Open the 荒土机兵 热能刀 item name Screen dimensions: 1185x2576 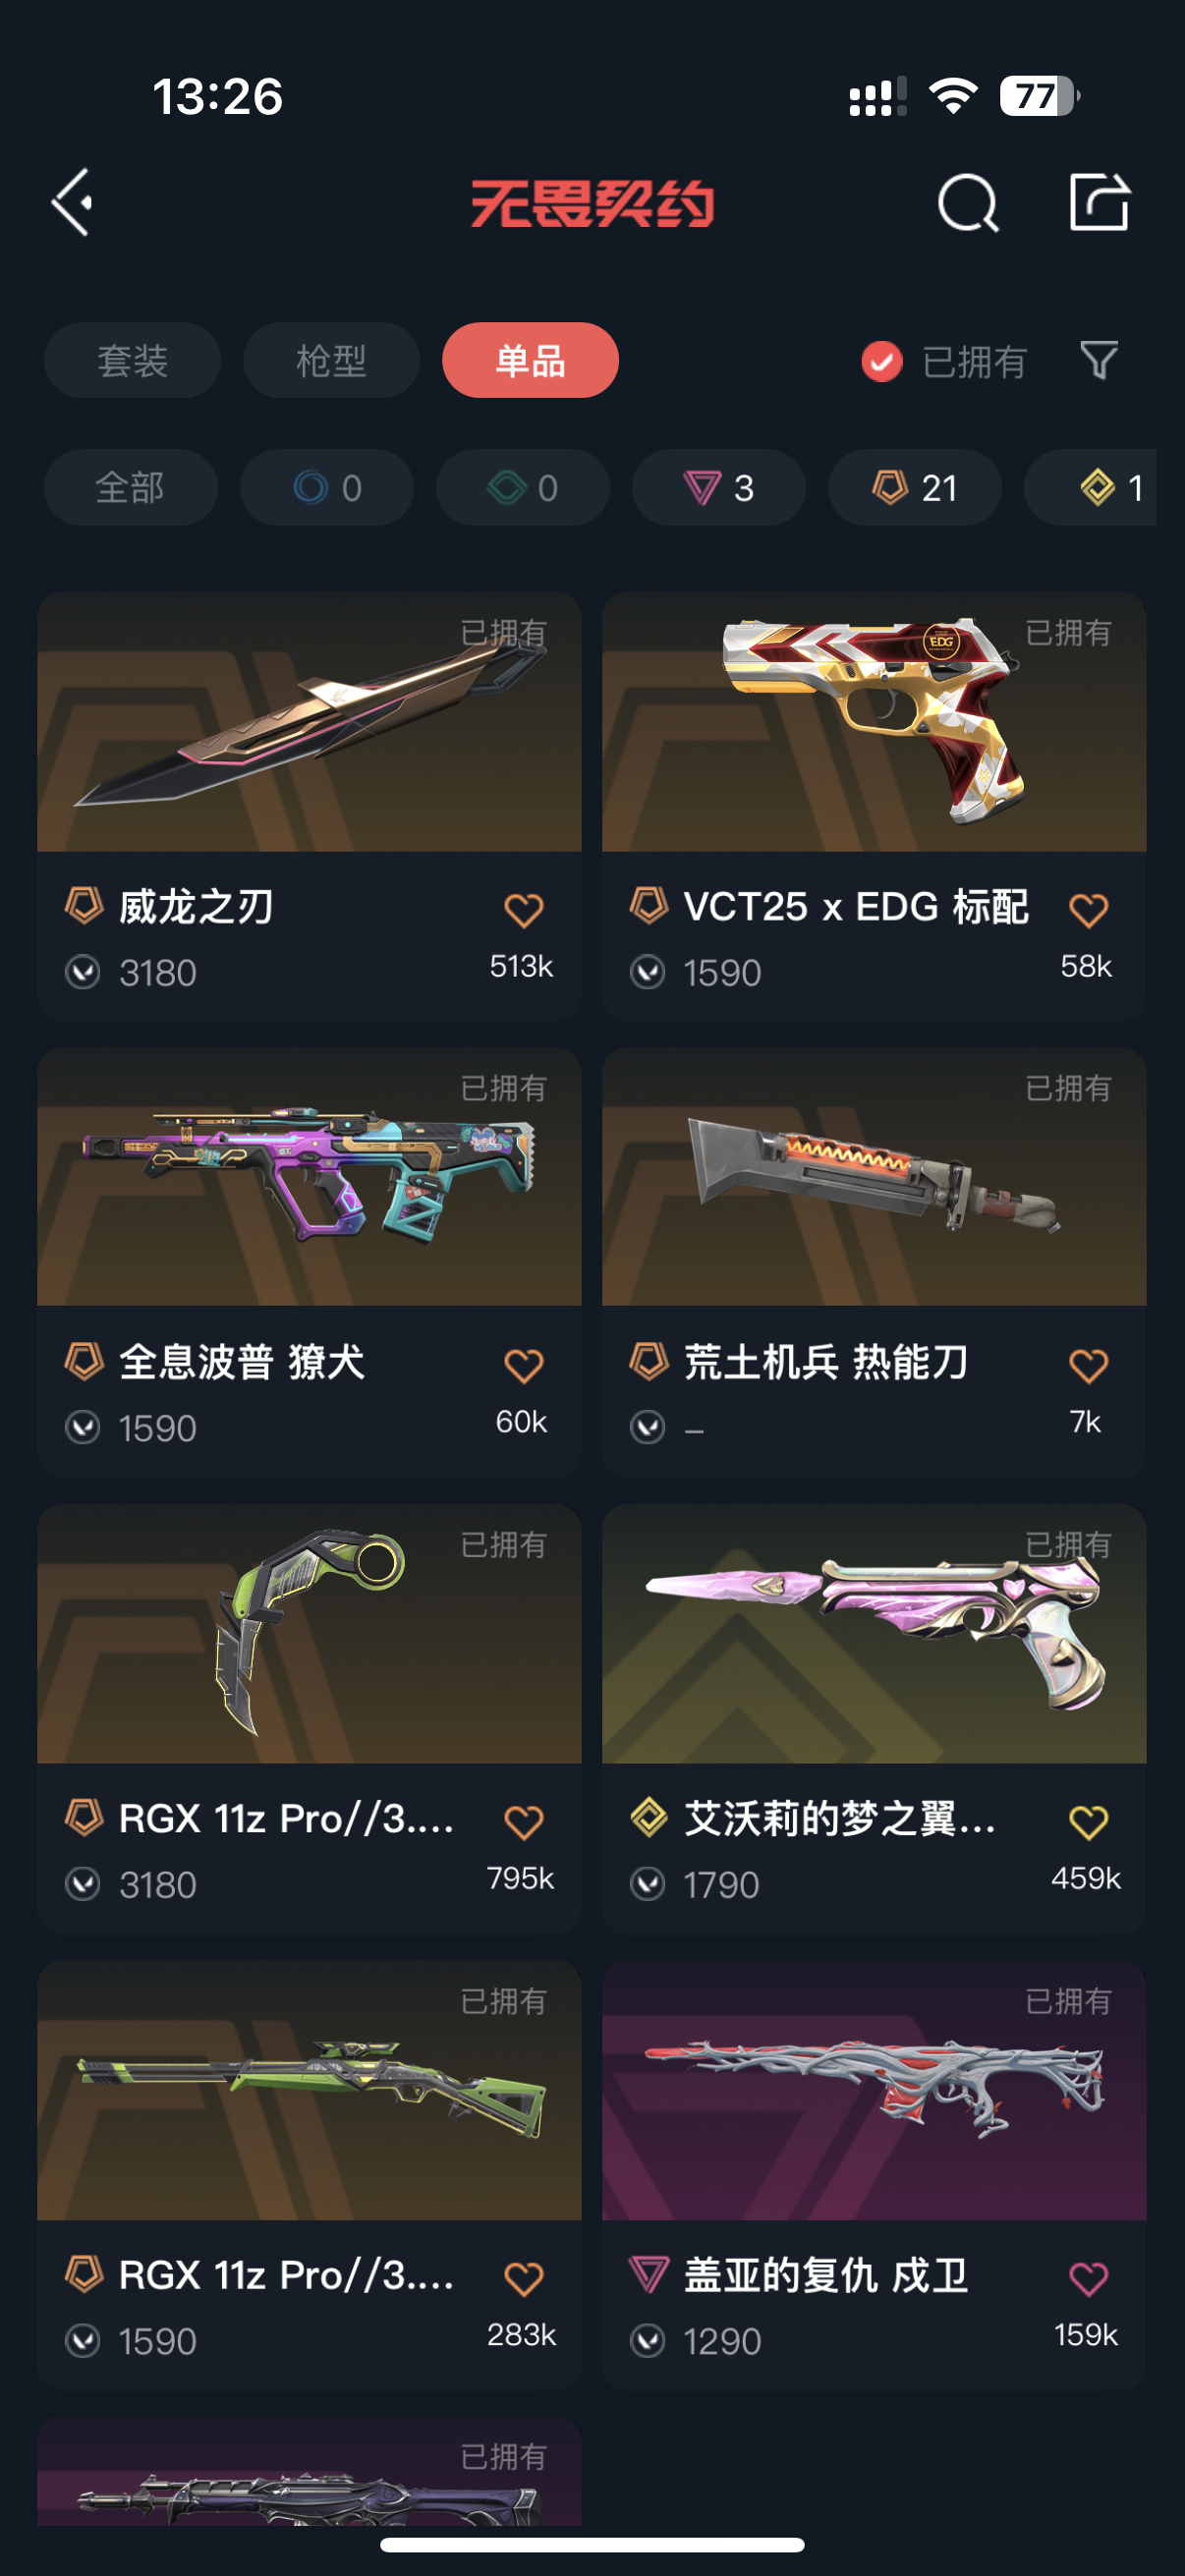825,1362
